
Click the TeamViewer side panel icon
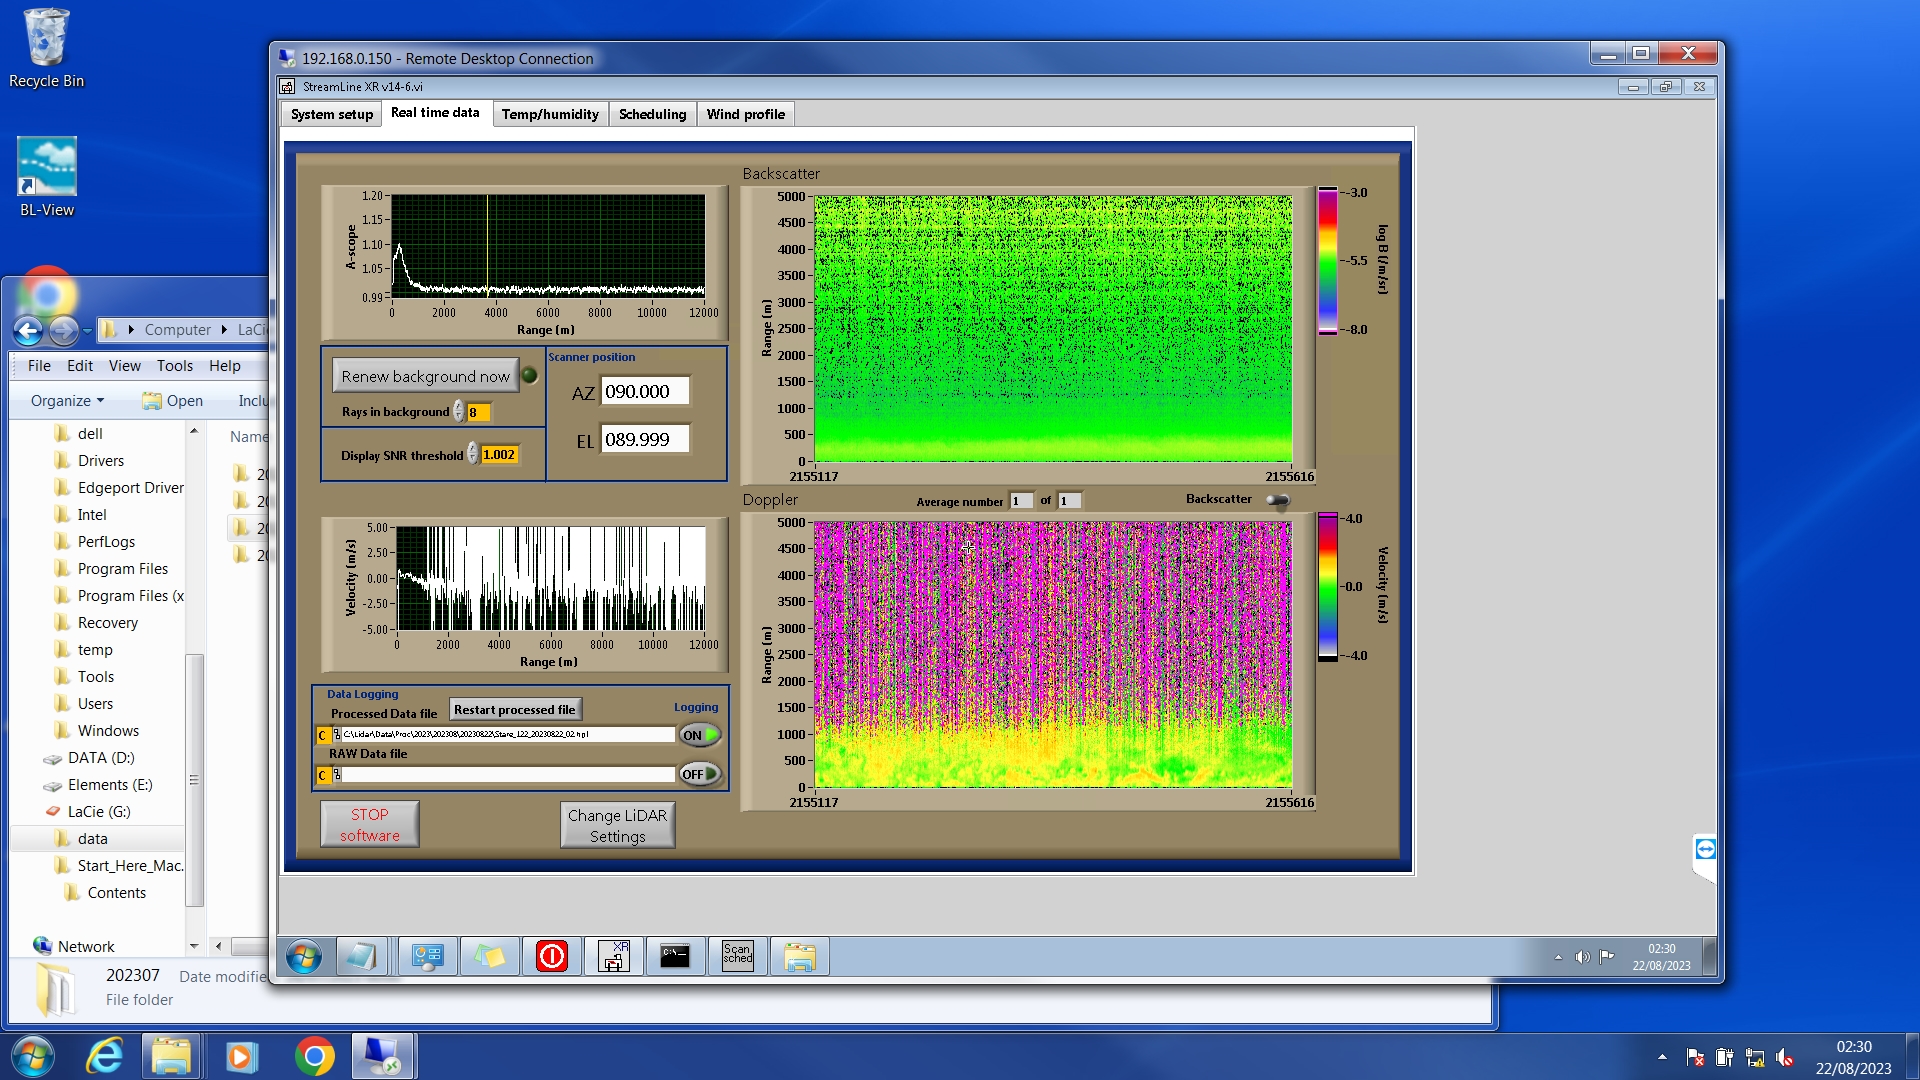point(1705,850)
